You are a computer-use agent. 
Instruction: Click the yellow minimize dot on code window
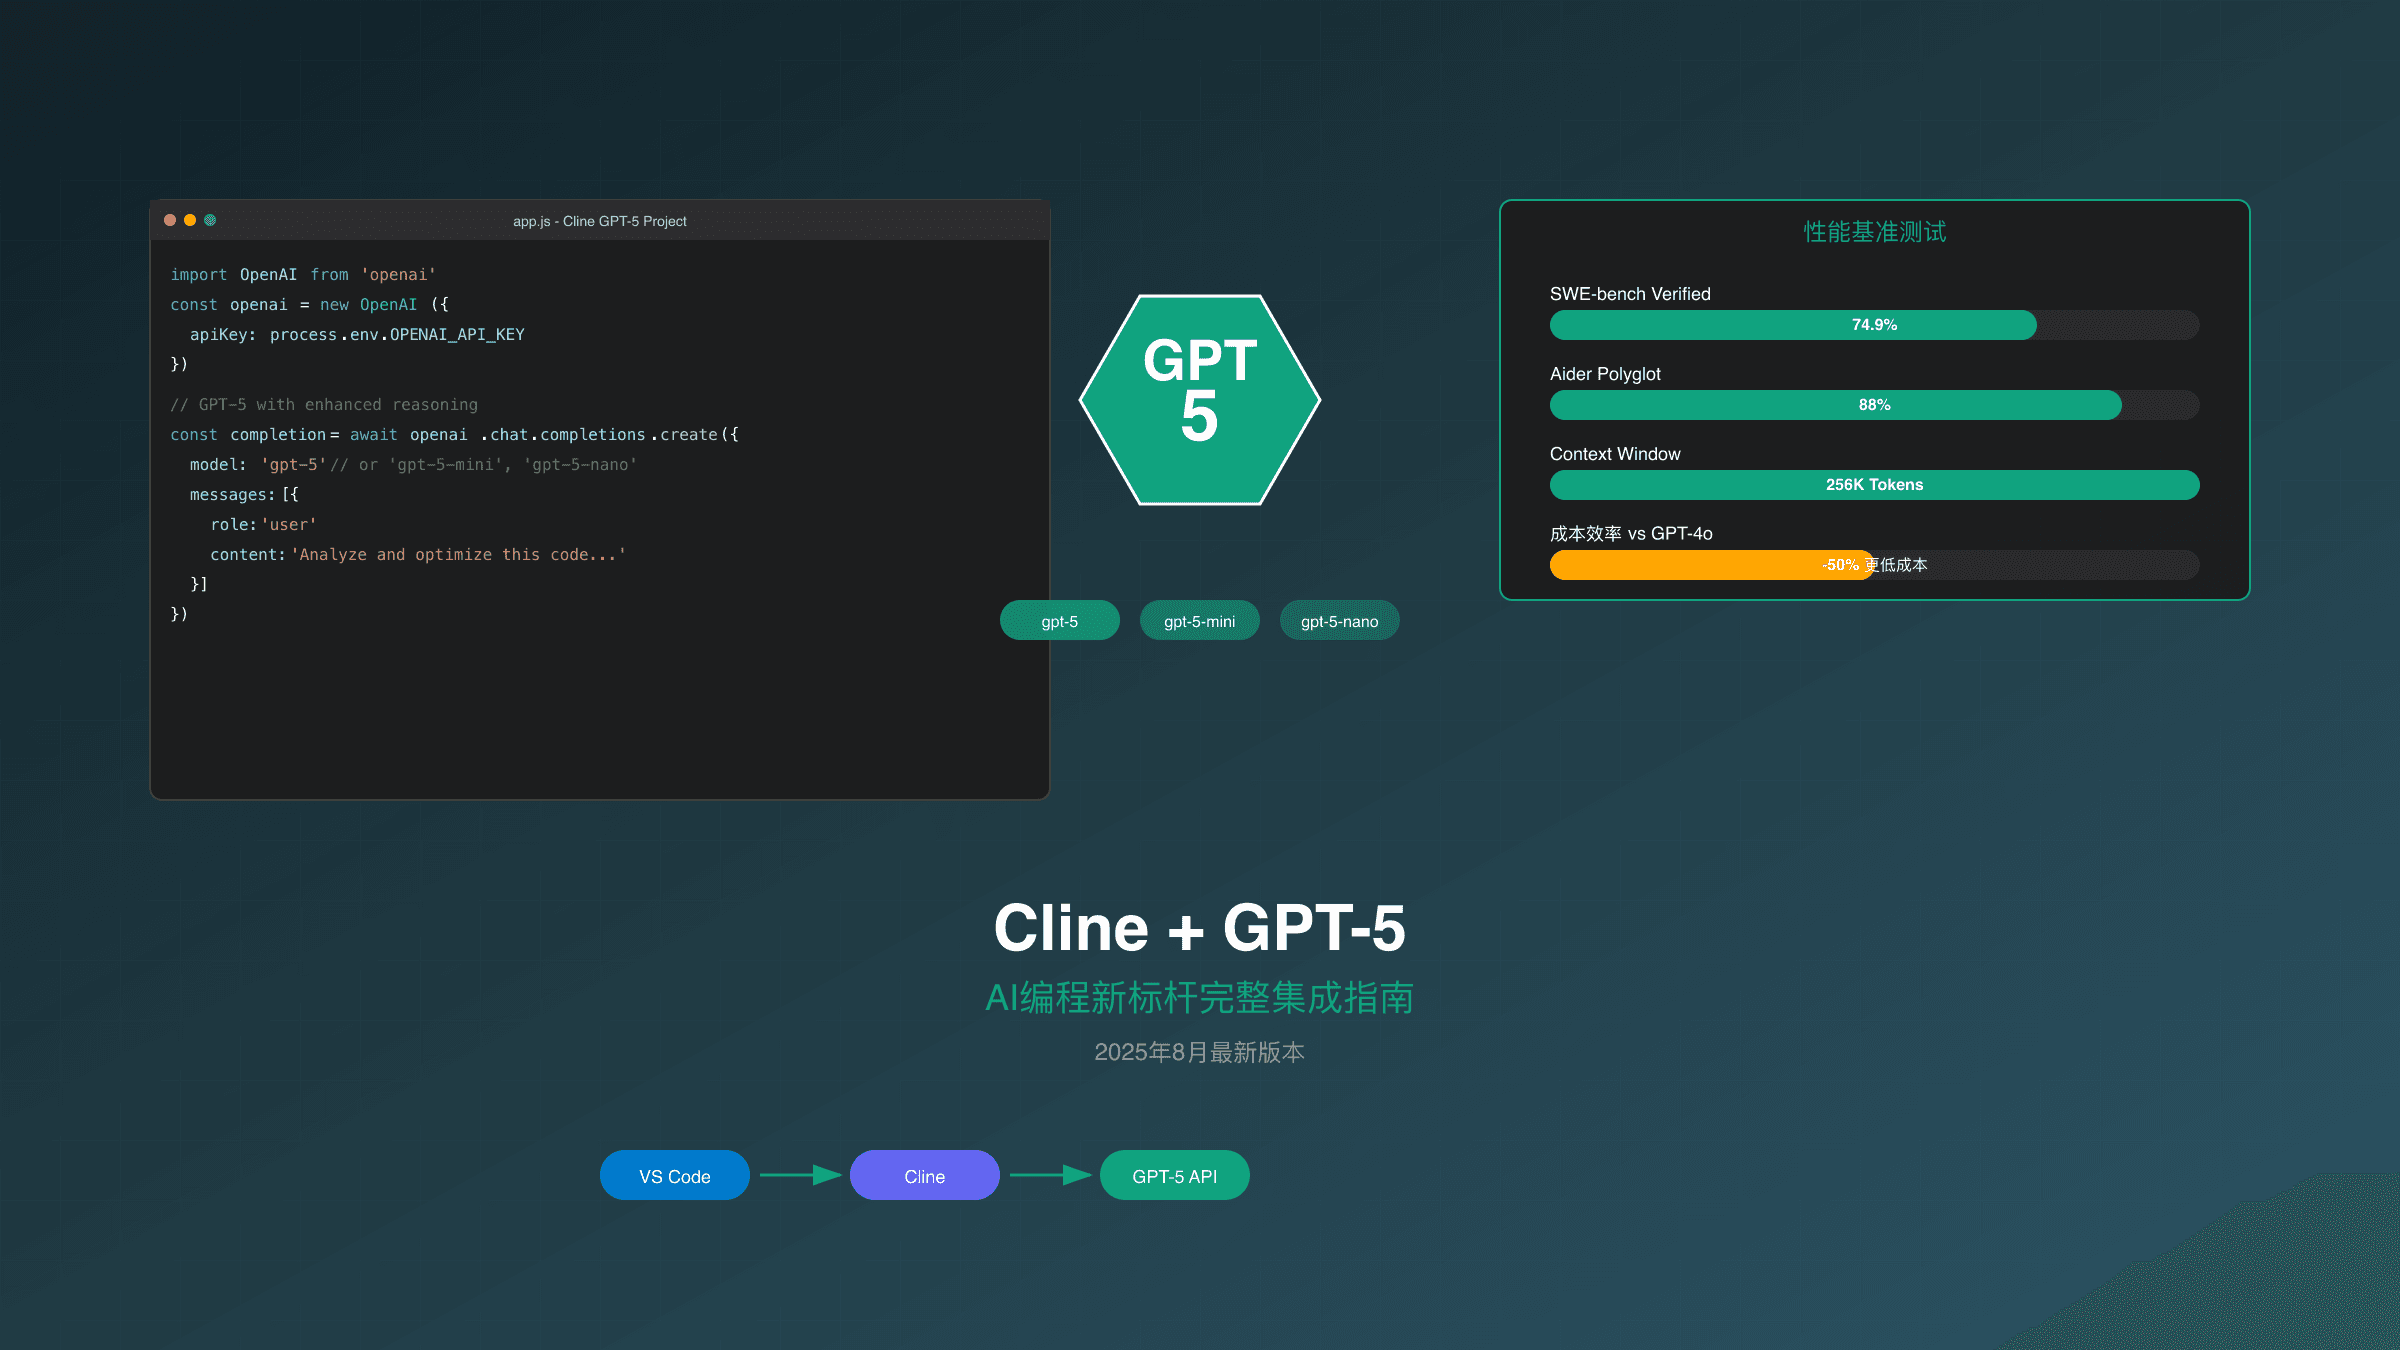(190, 220)
